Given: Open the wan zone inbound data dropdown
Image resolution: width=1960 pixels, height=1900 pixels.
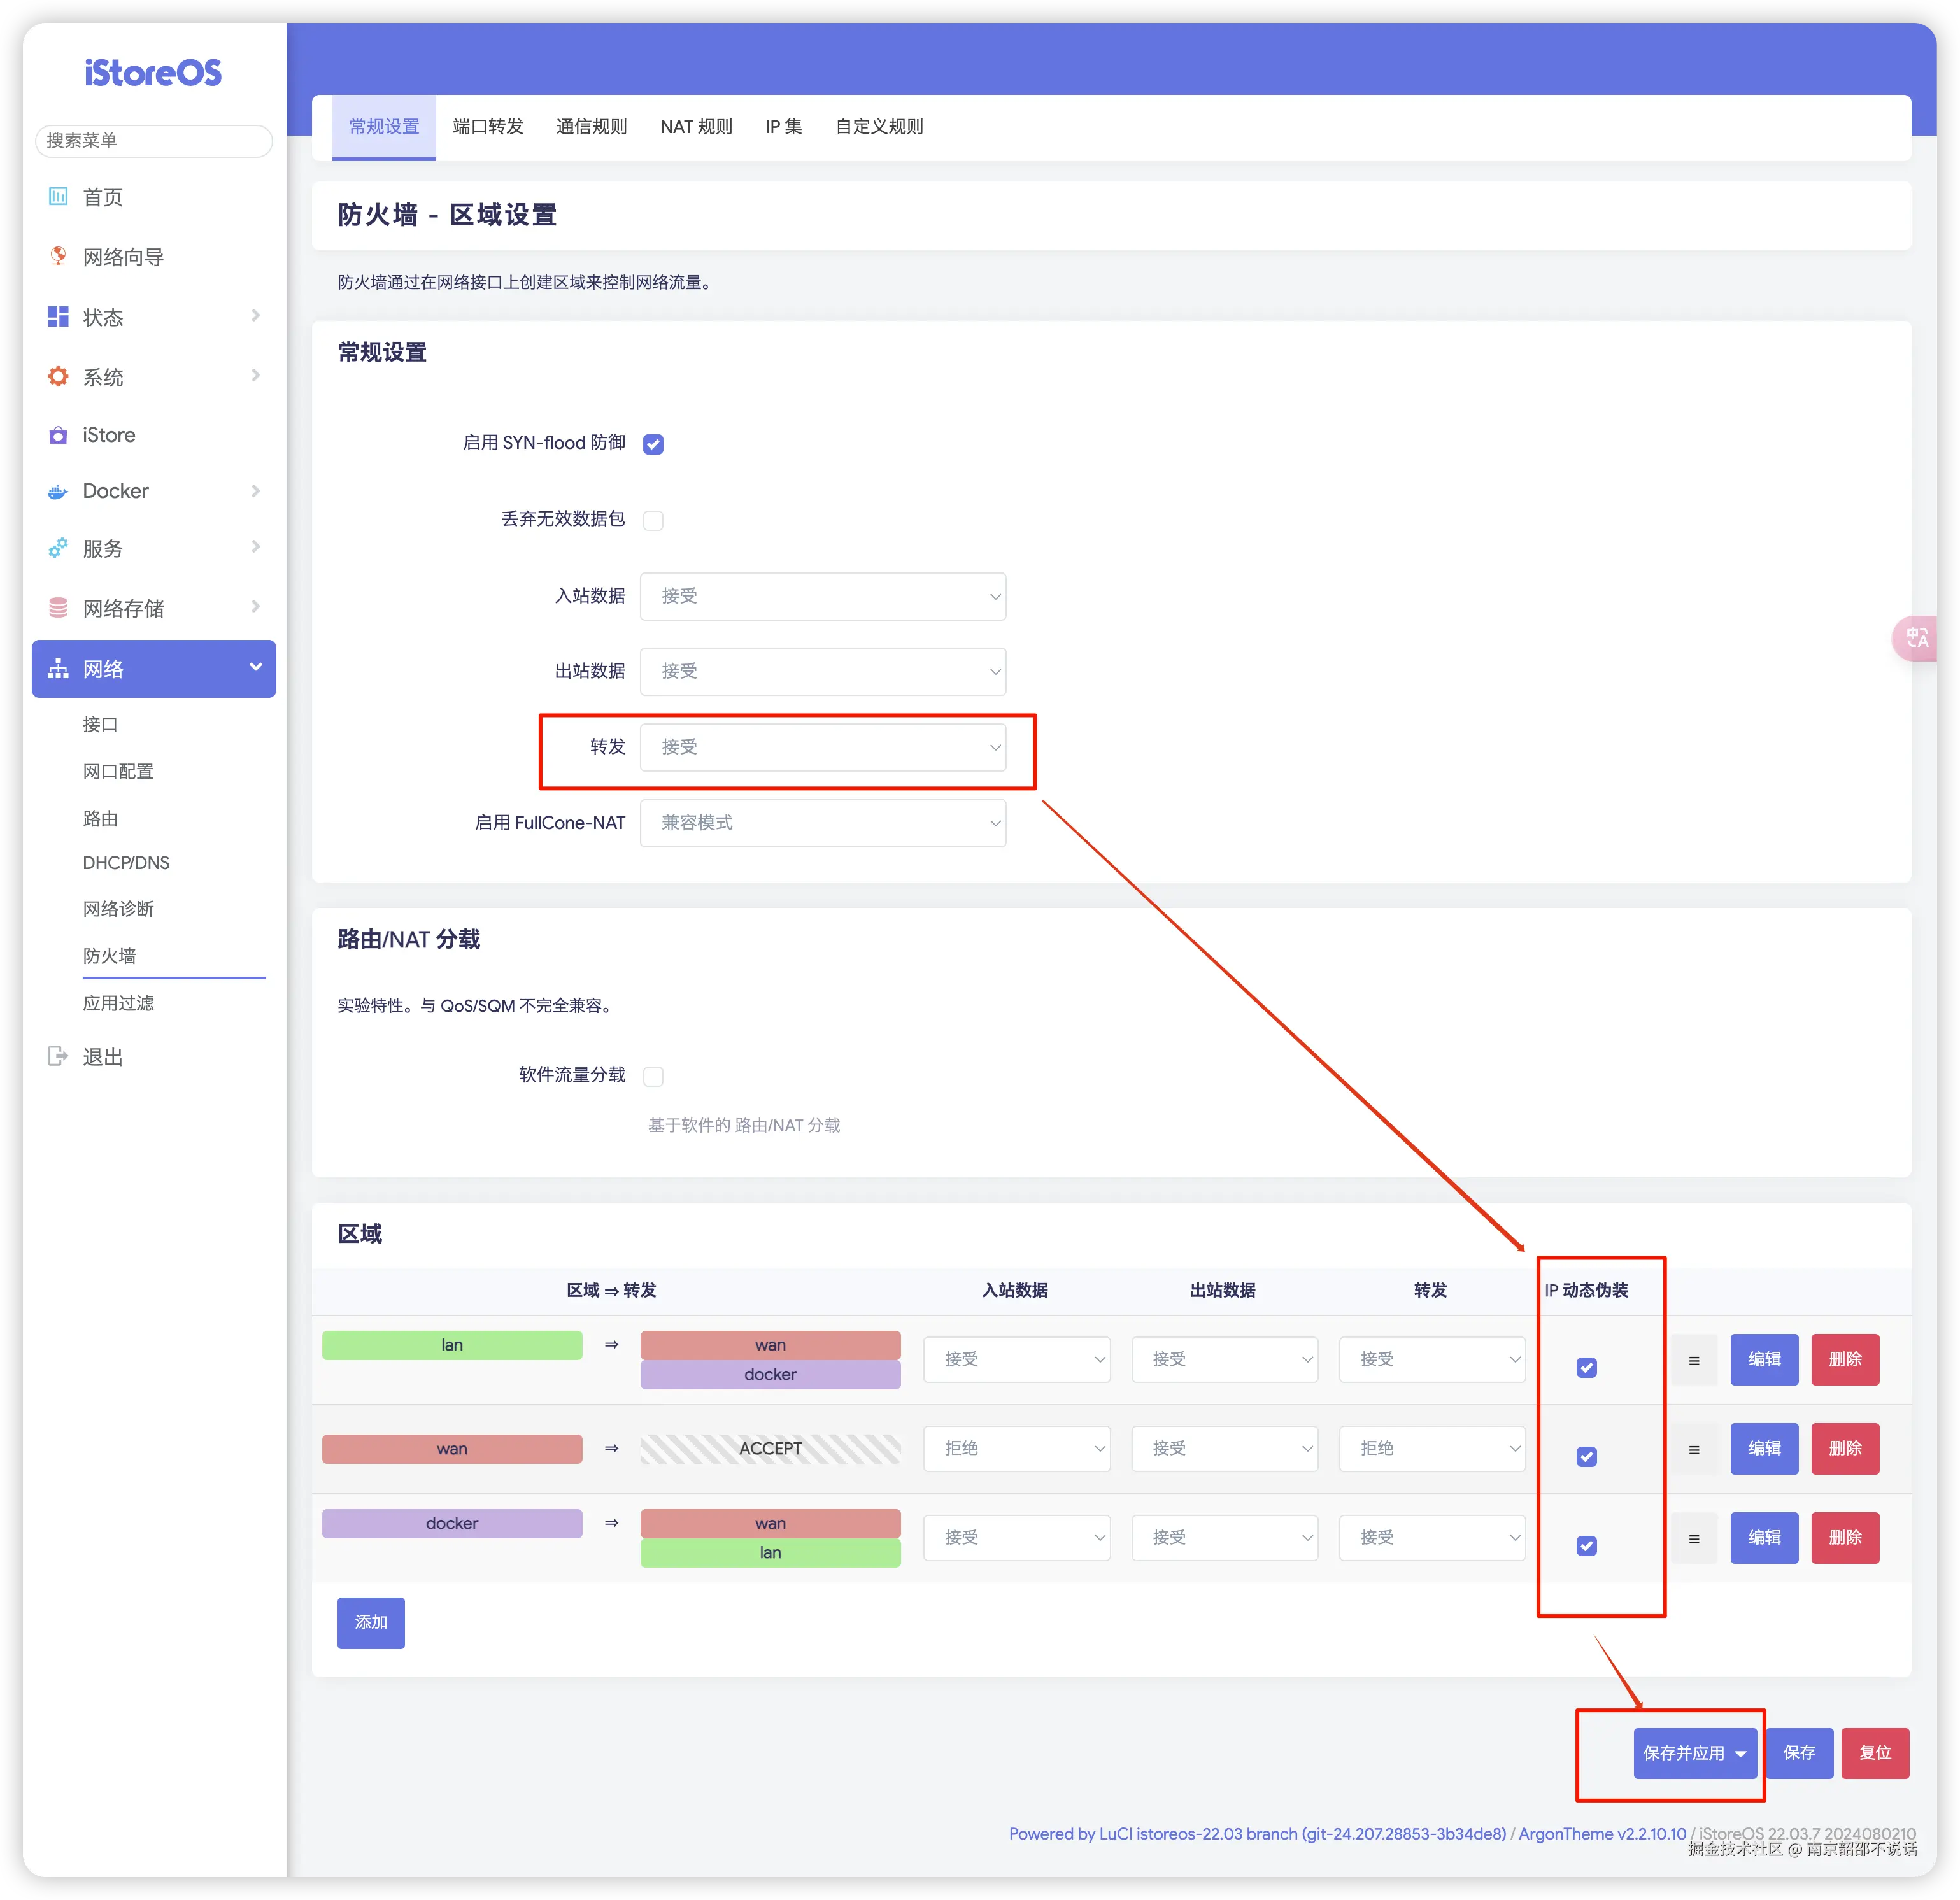Looking at the screenshot, I should (1016, 1449).
